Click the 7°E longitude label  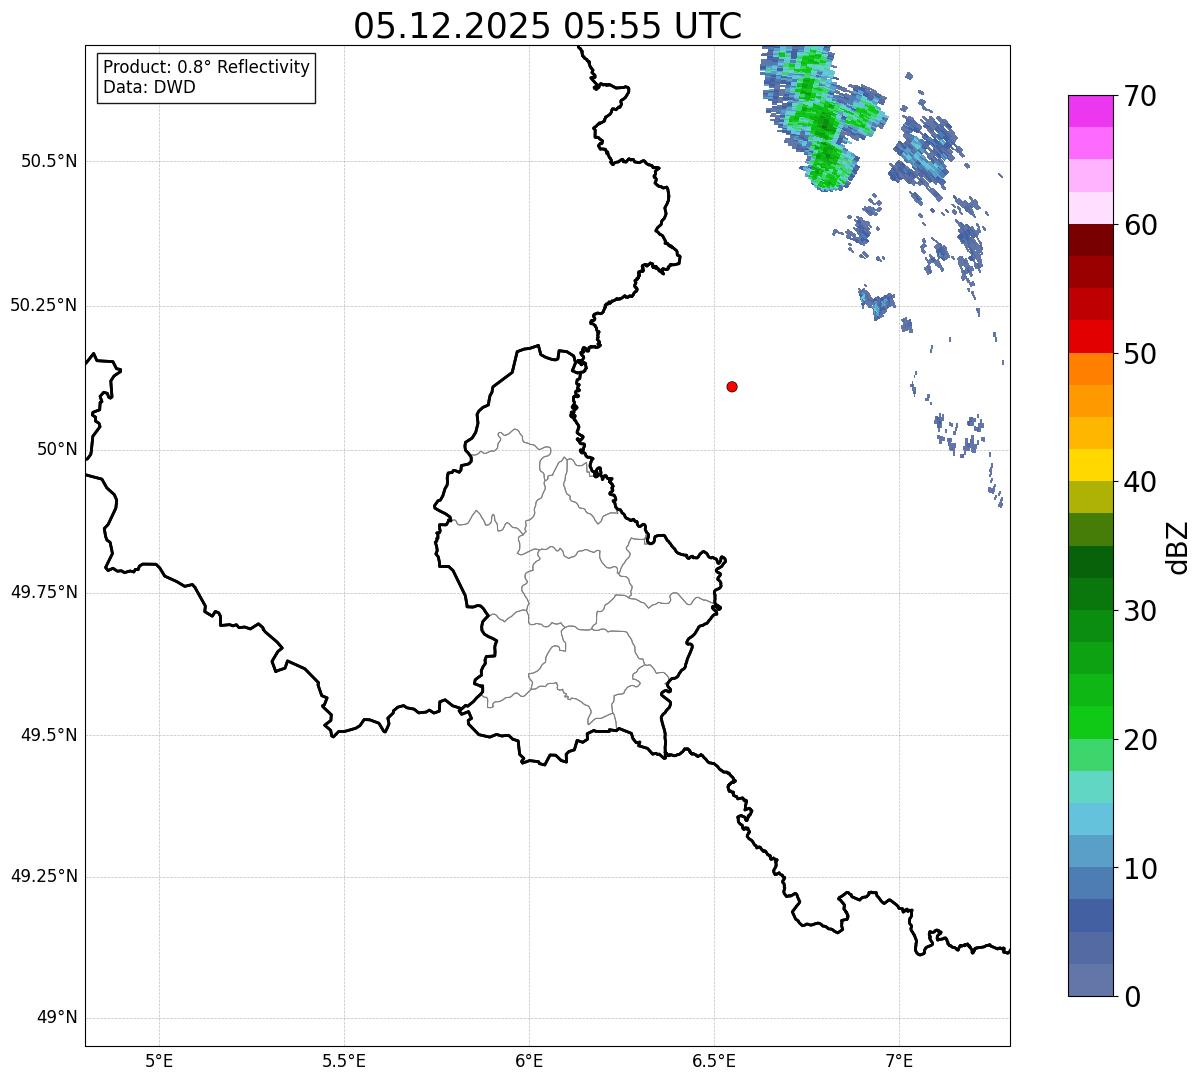899,1060
